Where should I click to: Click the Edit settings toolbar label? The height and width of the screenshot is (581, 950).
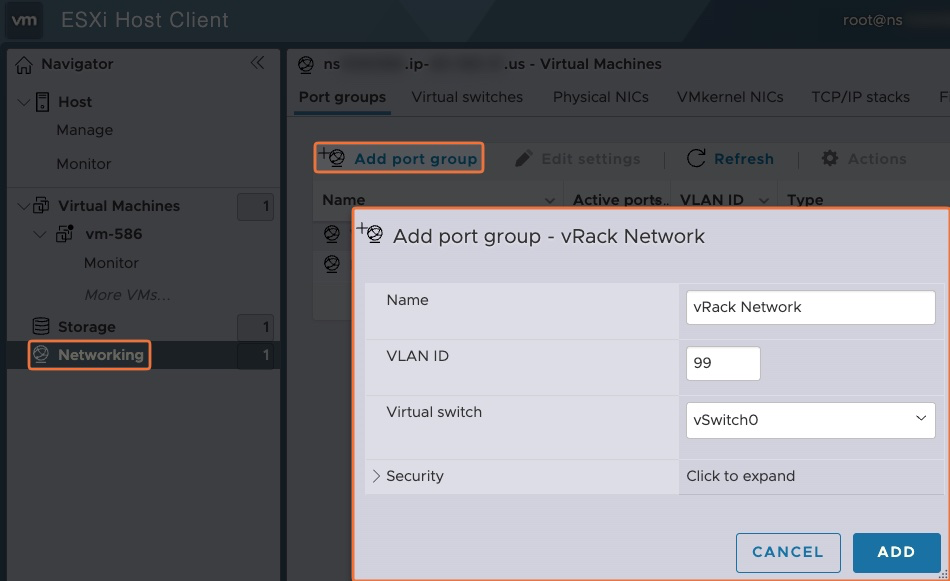coord(591,159)
